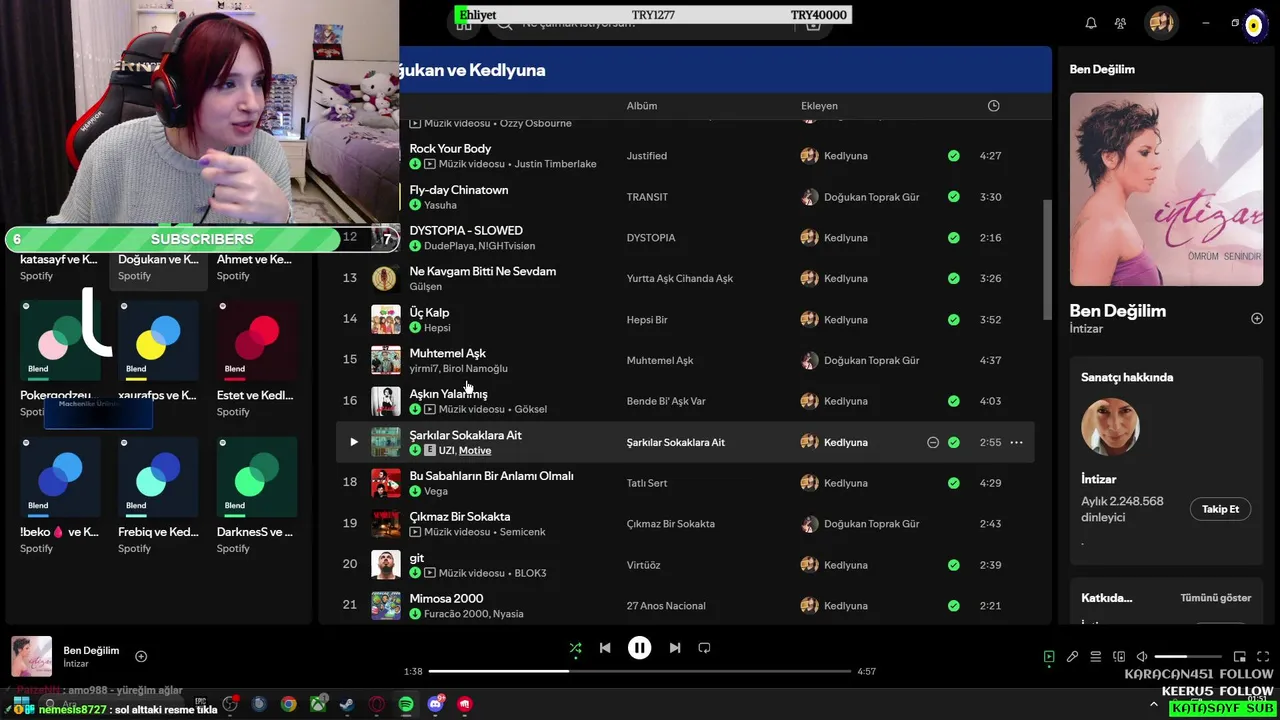
Task: Open the profile avatar menu
Action: (x=1161, y=23)
